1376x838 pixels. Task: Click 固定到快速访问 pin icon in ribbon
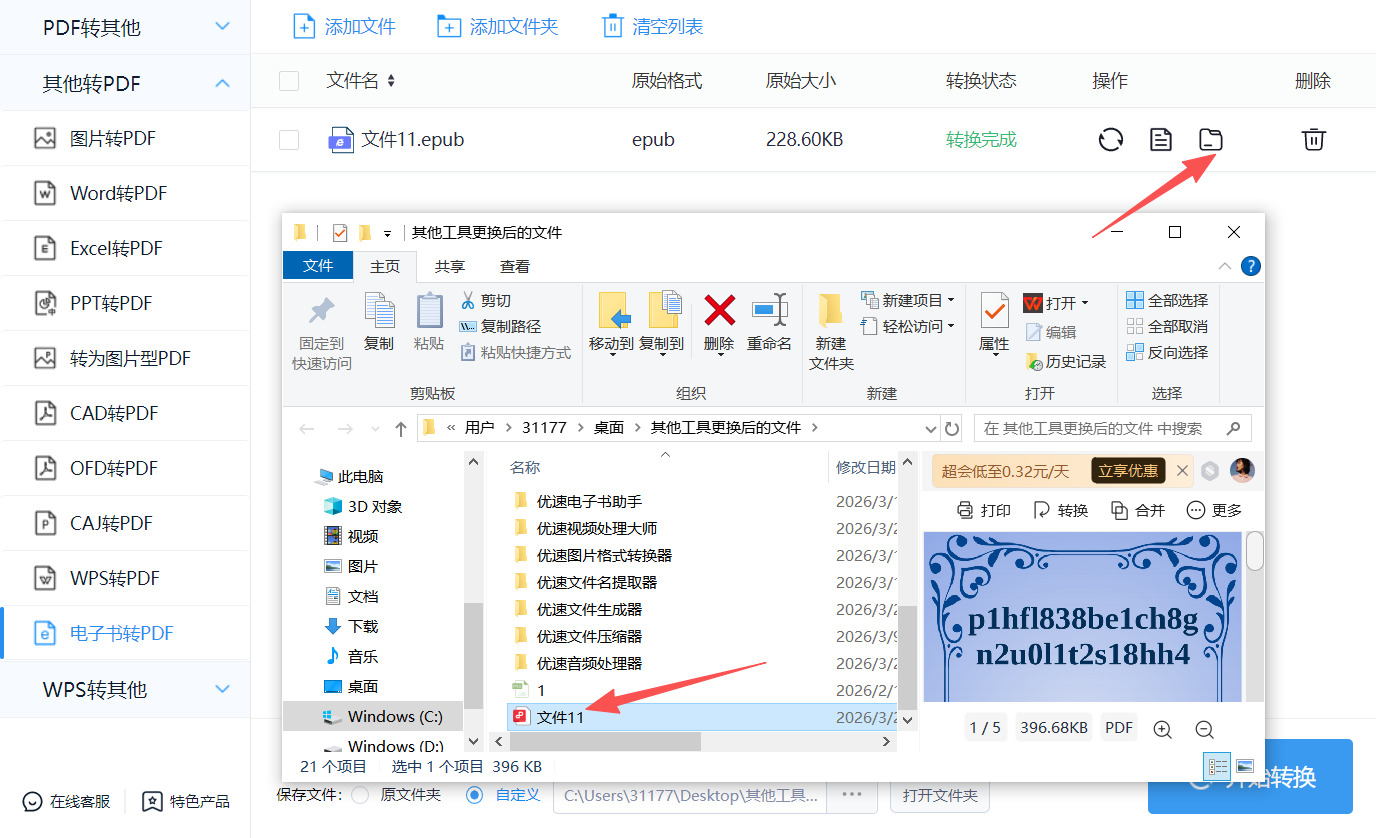pyautogui.click(x=321, y=311)
